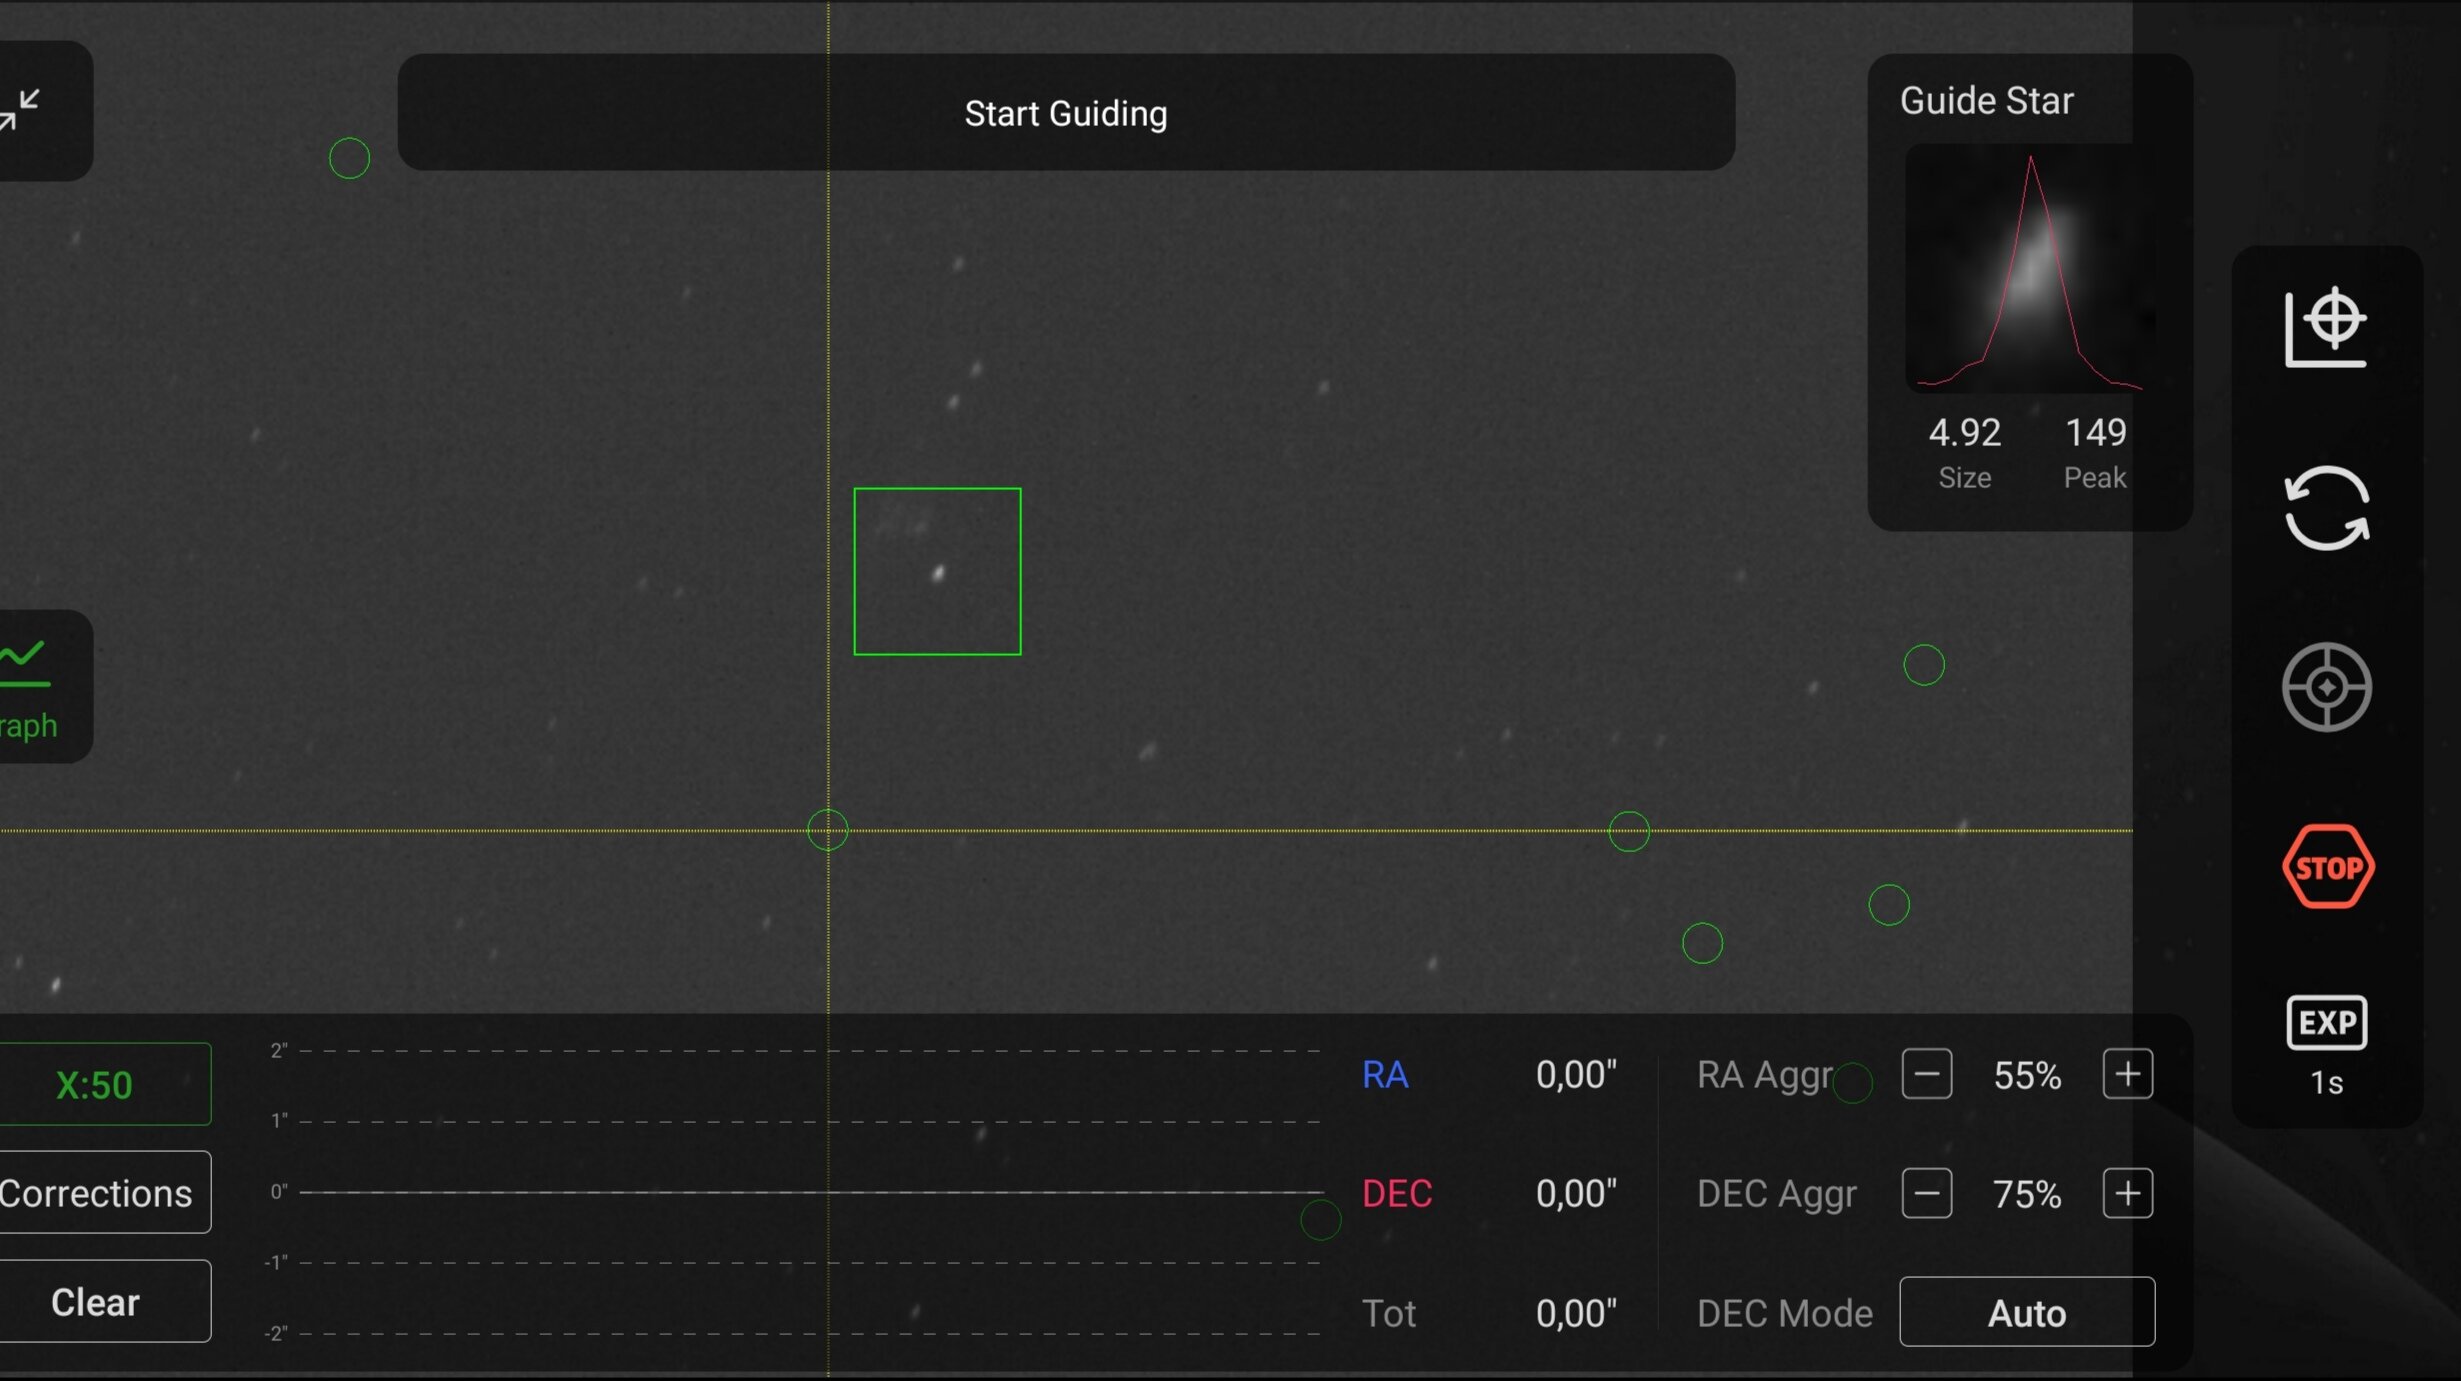Click the star inside green selection box
The width and height of the screenshot is (2461, 1381).
(x=938, y=573)
